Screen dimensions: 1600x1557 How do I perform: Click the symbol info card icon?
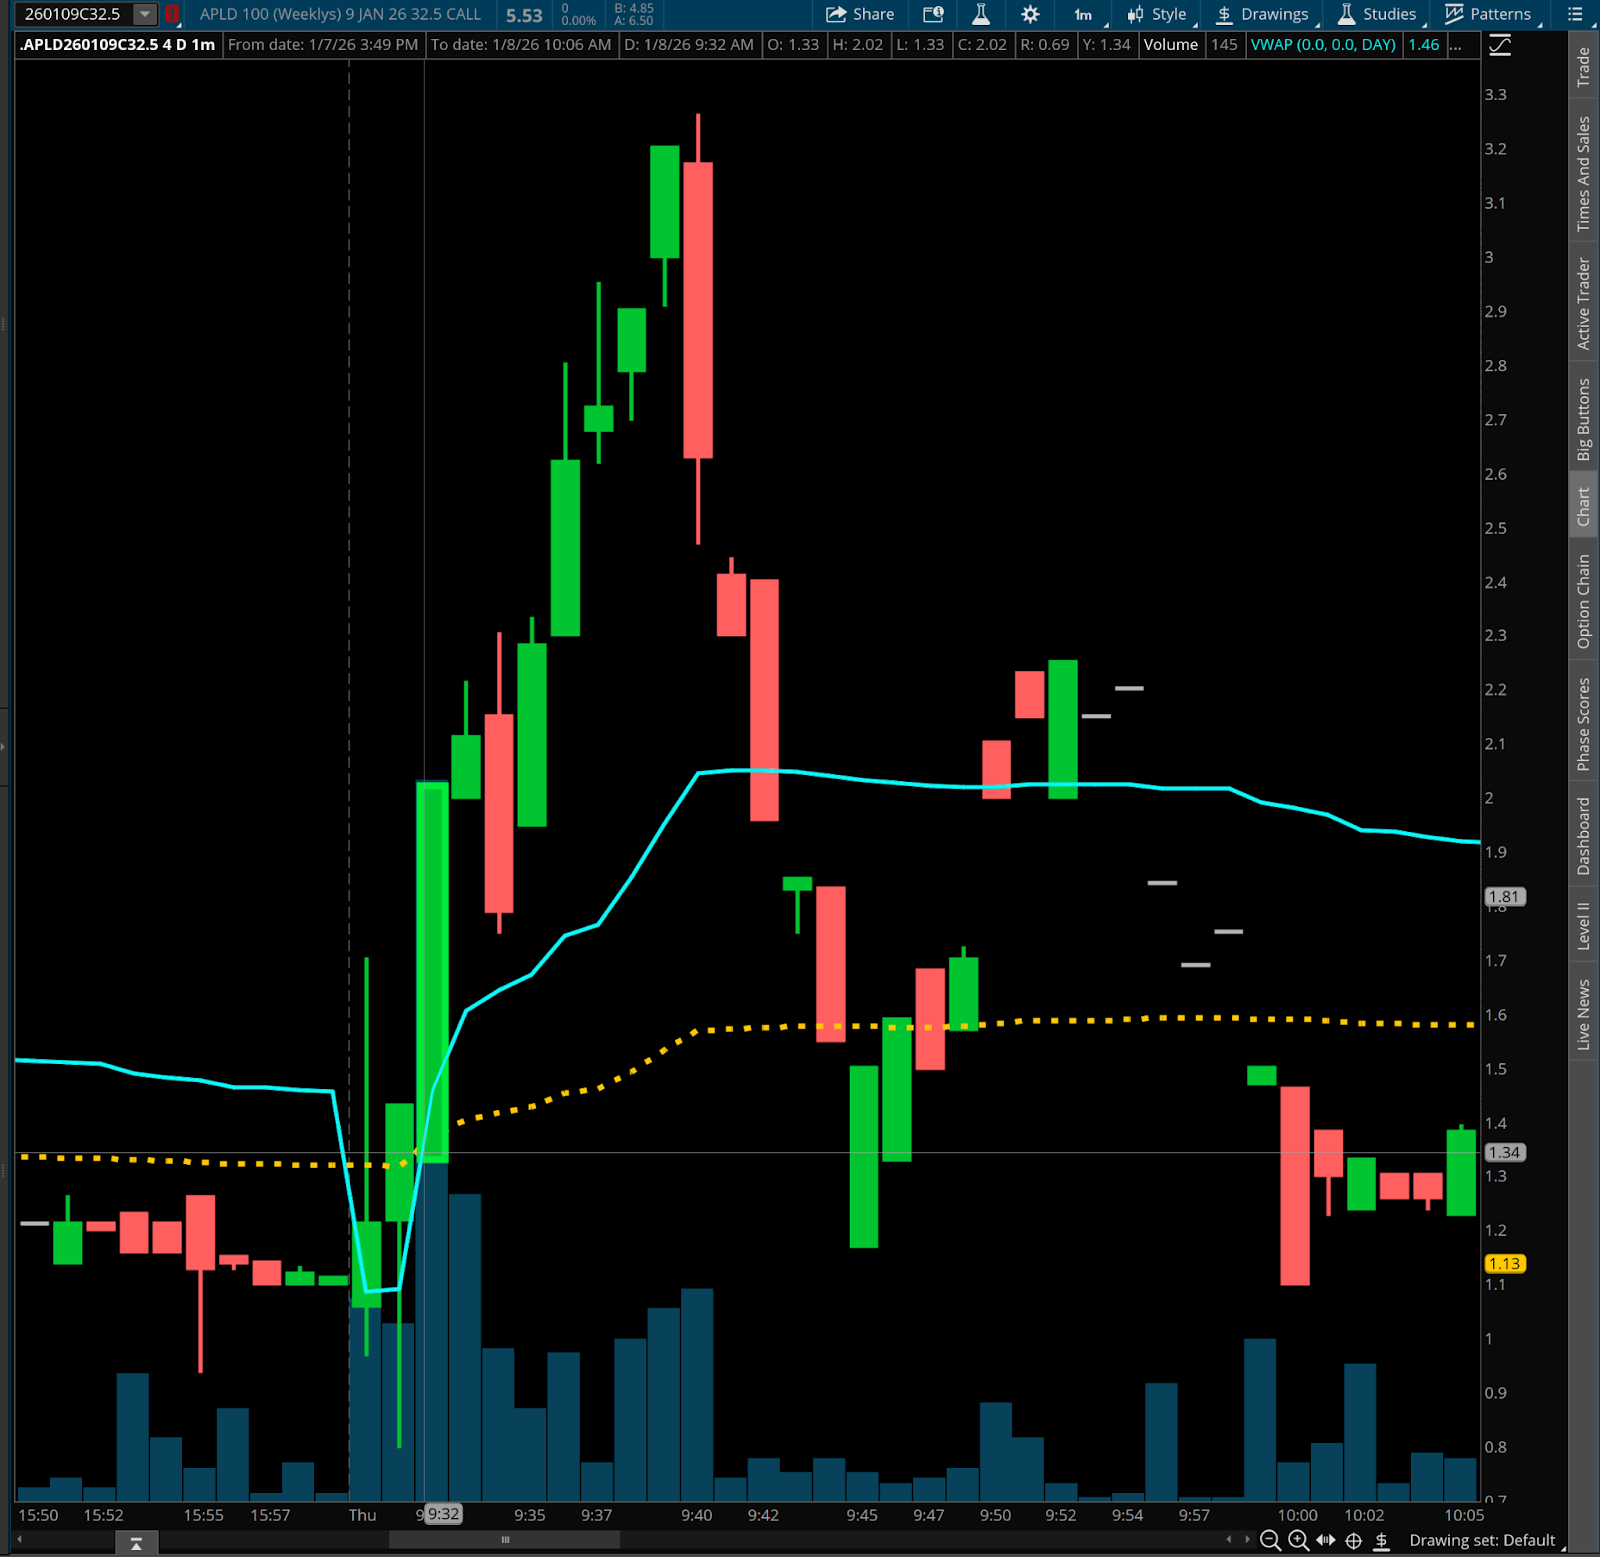pos(933,14)
